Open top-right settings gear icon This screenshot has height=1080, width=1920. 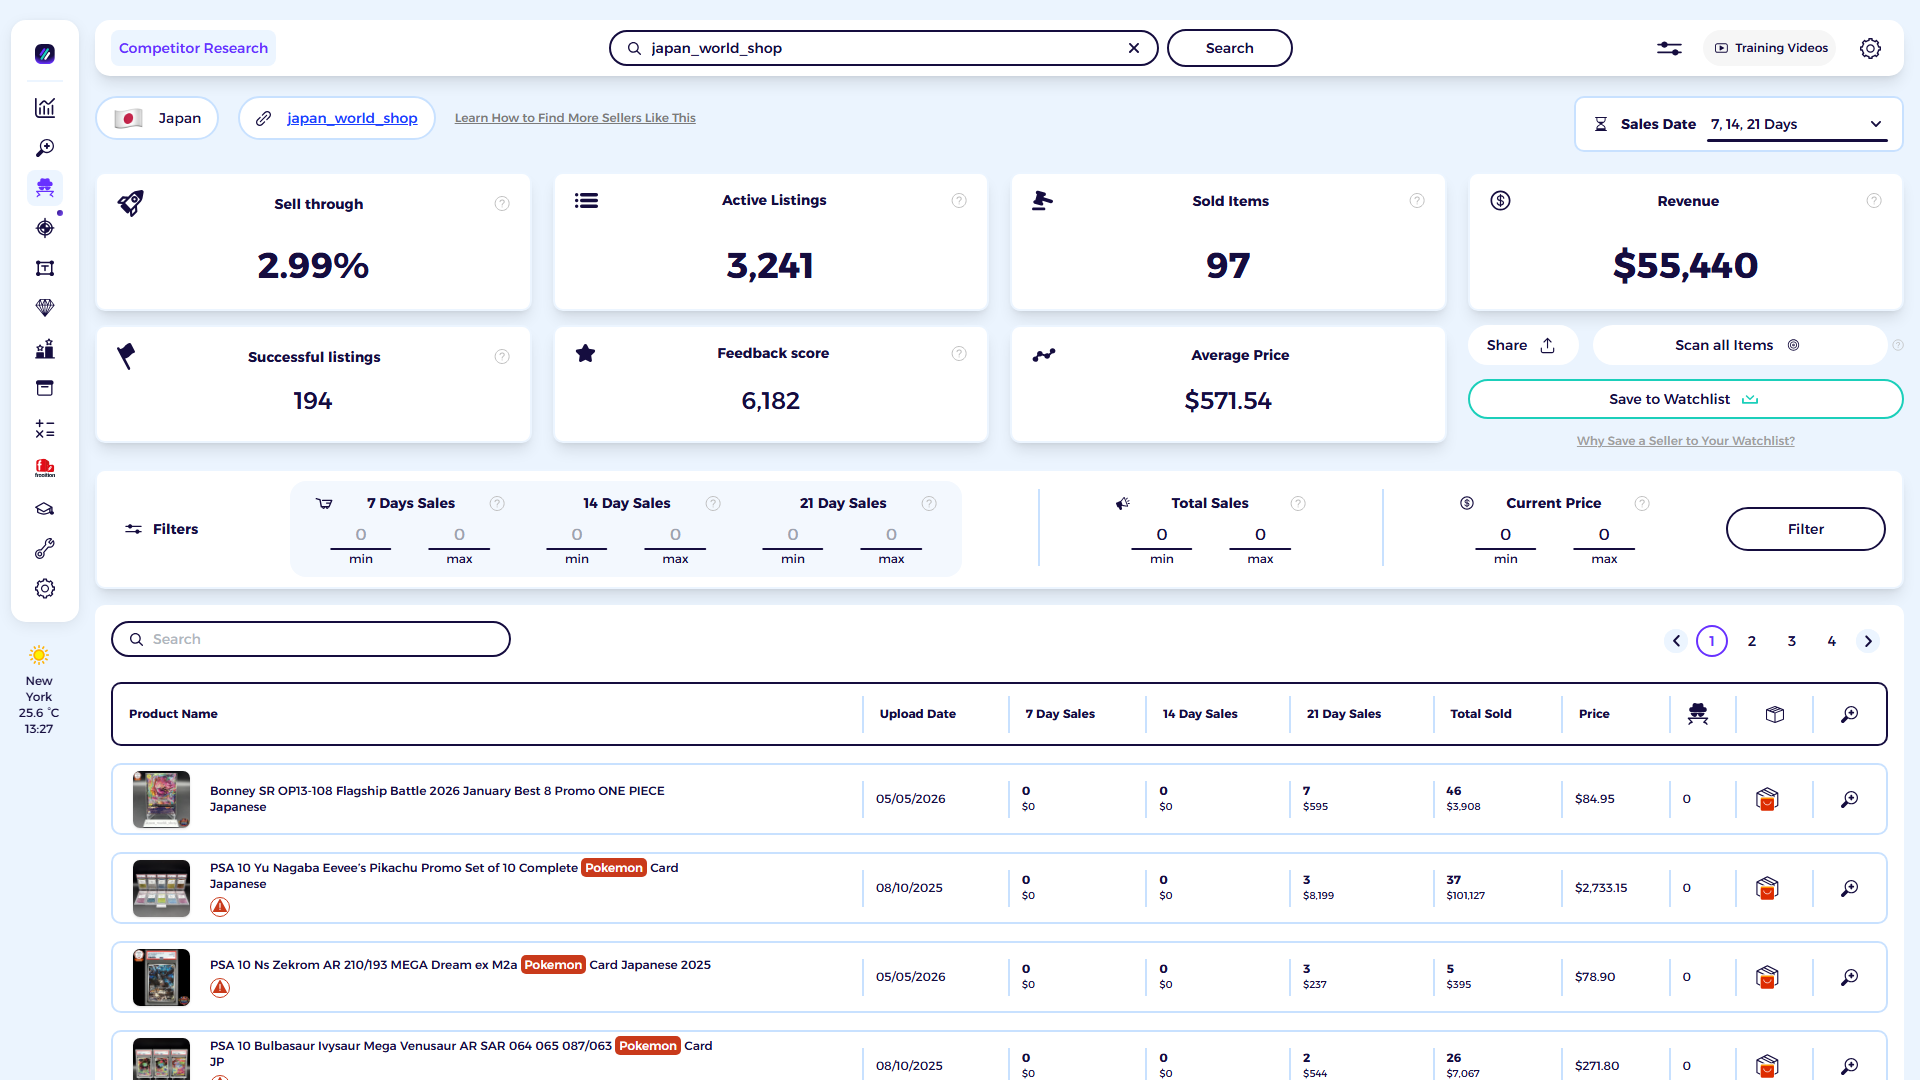pyautogui.click(x=1870, y=48)
